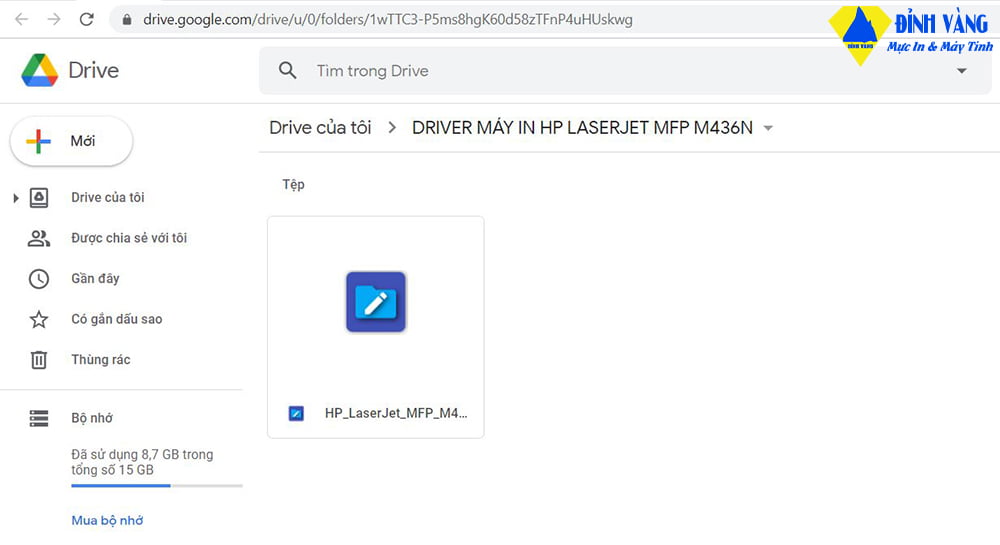This screenshot has height=545, width=1000.
Task: Click the shared people icon
Action: pyautogui.click(x=39, y=238)
